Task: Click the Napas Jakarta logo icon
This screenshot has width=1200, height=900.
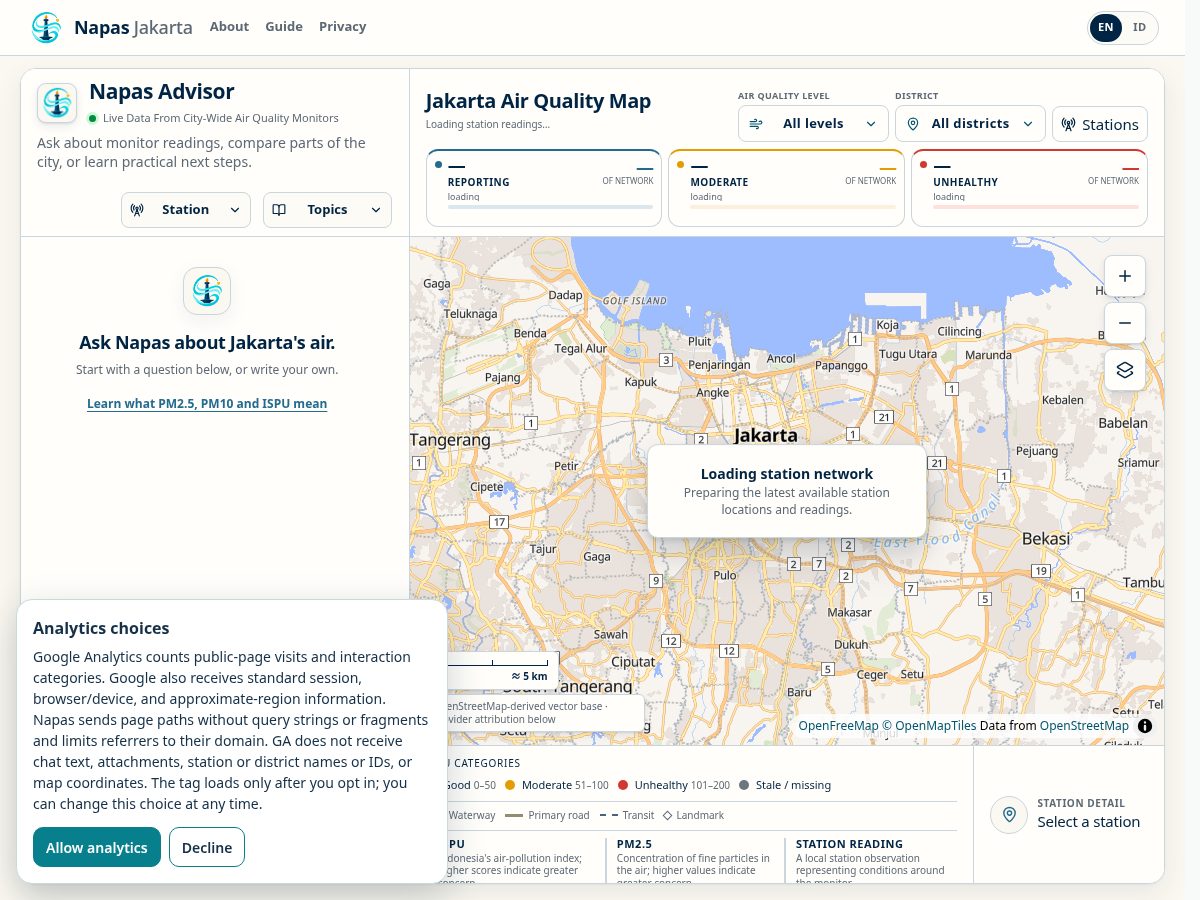Action: click(46, 27)
